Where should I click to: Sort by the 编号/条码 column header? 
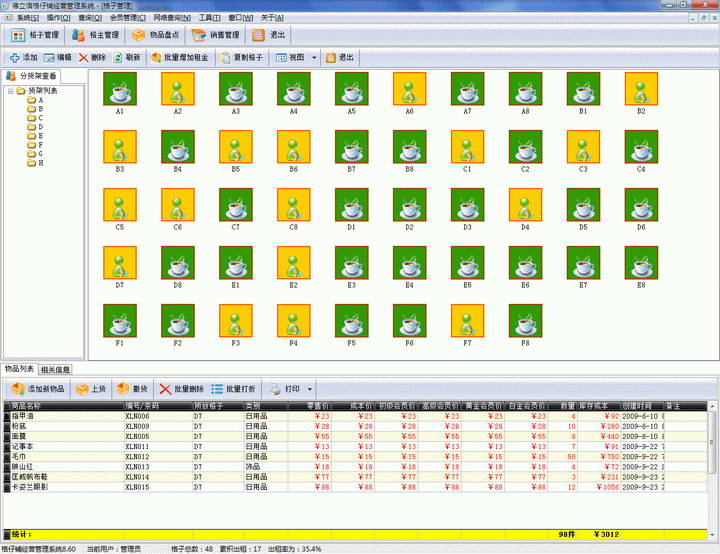[x=158, y=406]
